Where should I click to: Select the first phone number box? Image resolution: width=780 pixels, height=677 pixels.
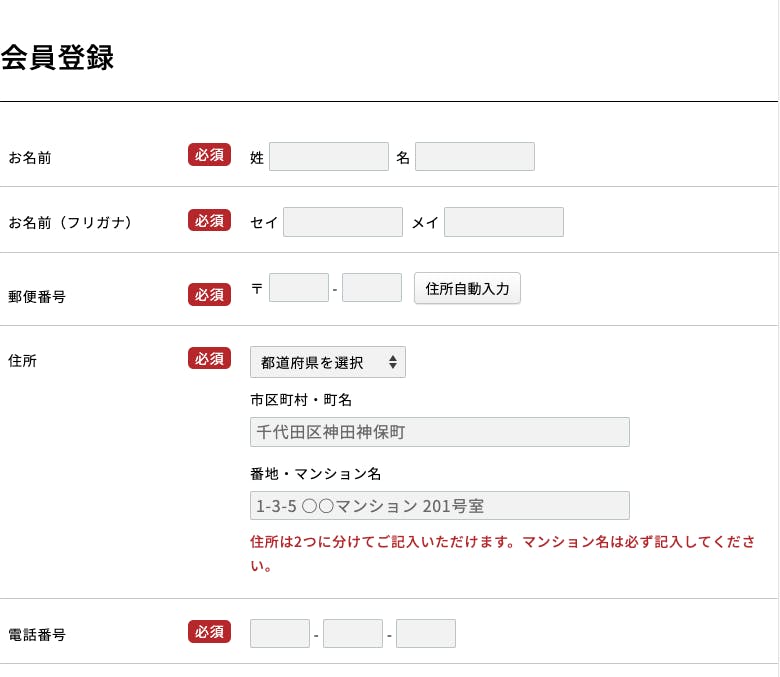(279, 634)
